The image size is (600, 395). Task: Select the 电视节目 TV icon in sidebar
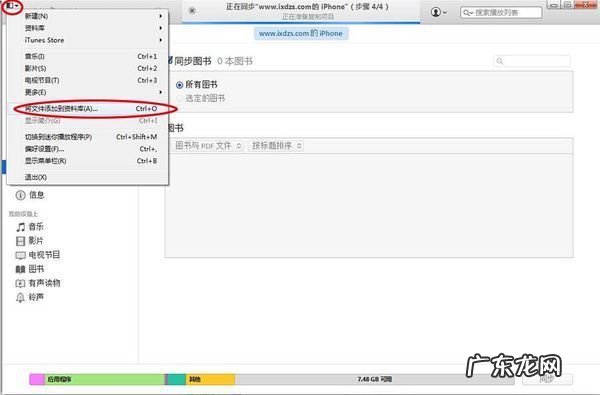(20, 255)
